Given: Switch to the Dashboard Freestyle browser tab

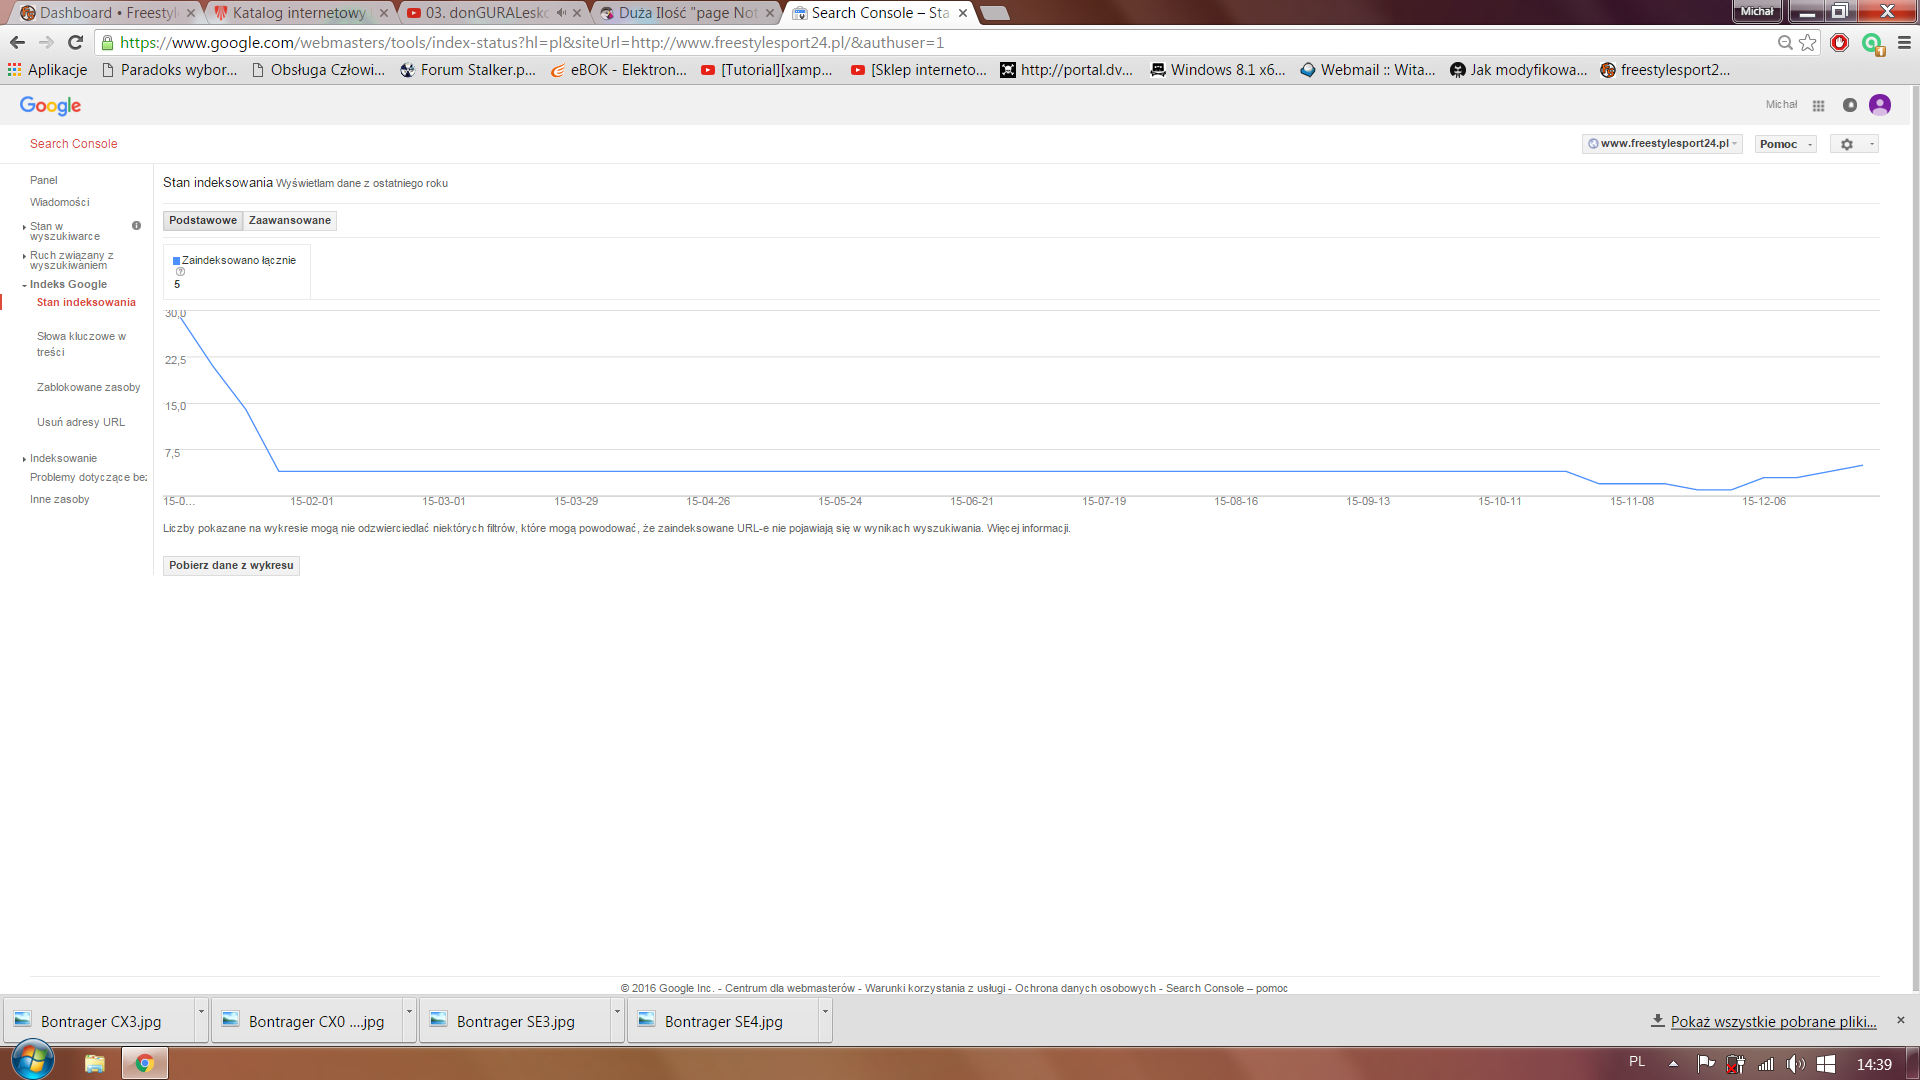Looking at the screenshot, I should click(x=100, y=13).
